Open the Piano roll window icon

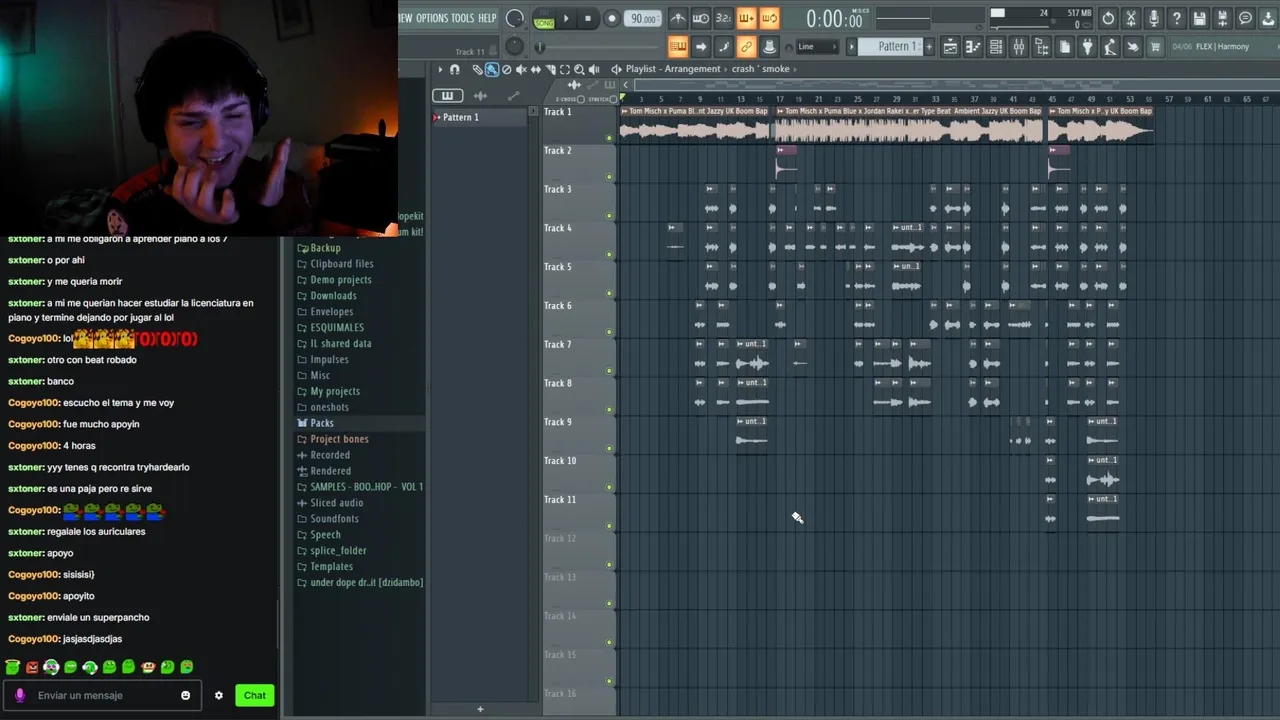pos(973,46)
